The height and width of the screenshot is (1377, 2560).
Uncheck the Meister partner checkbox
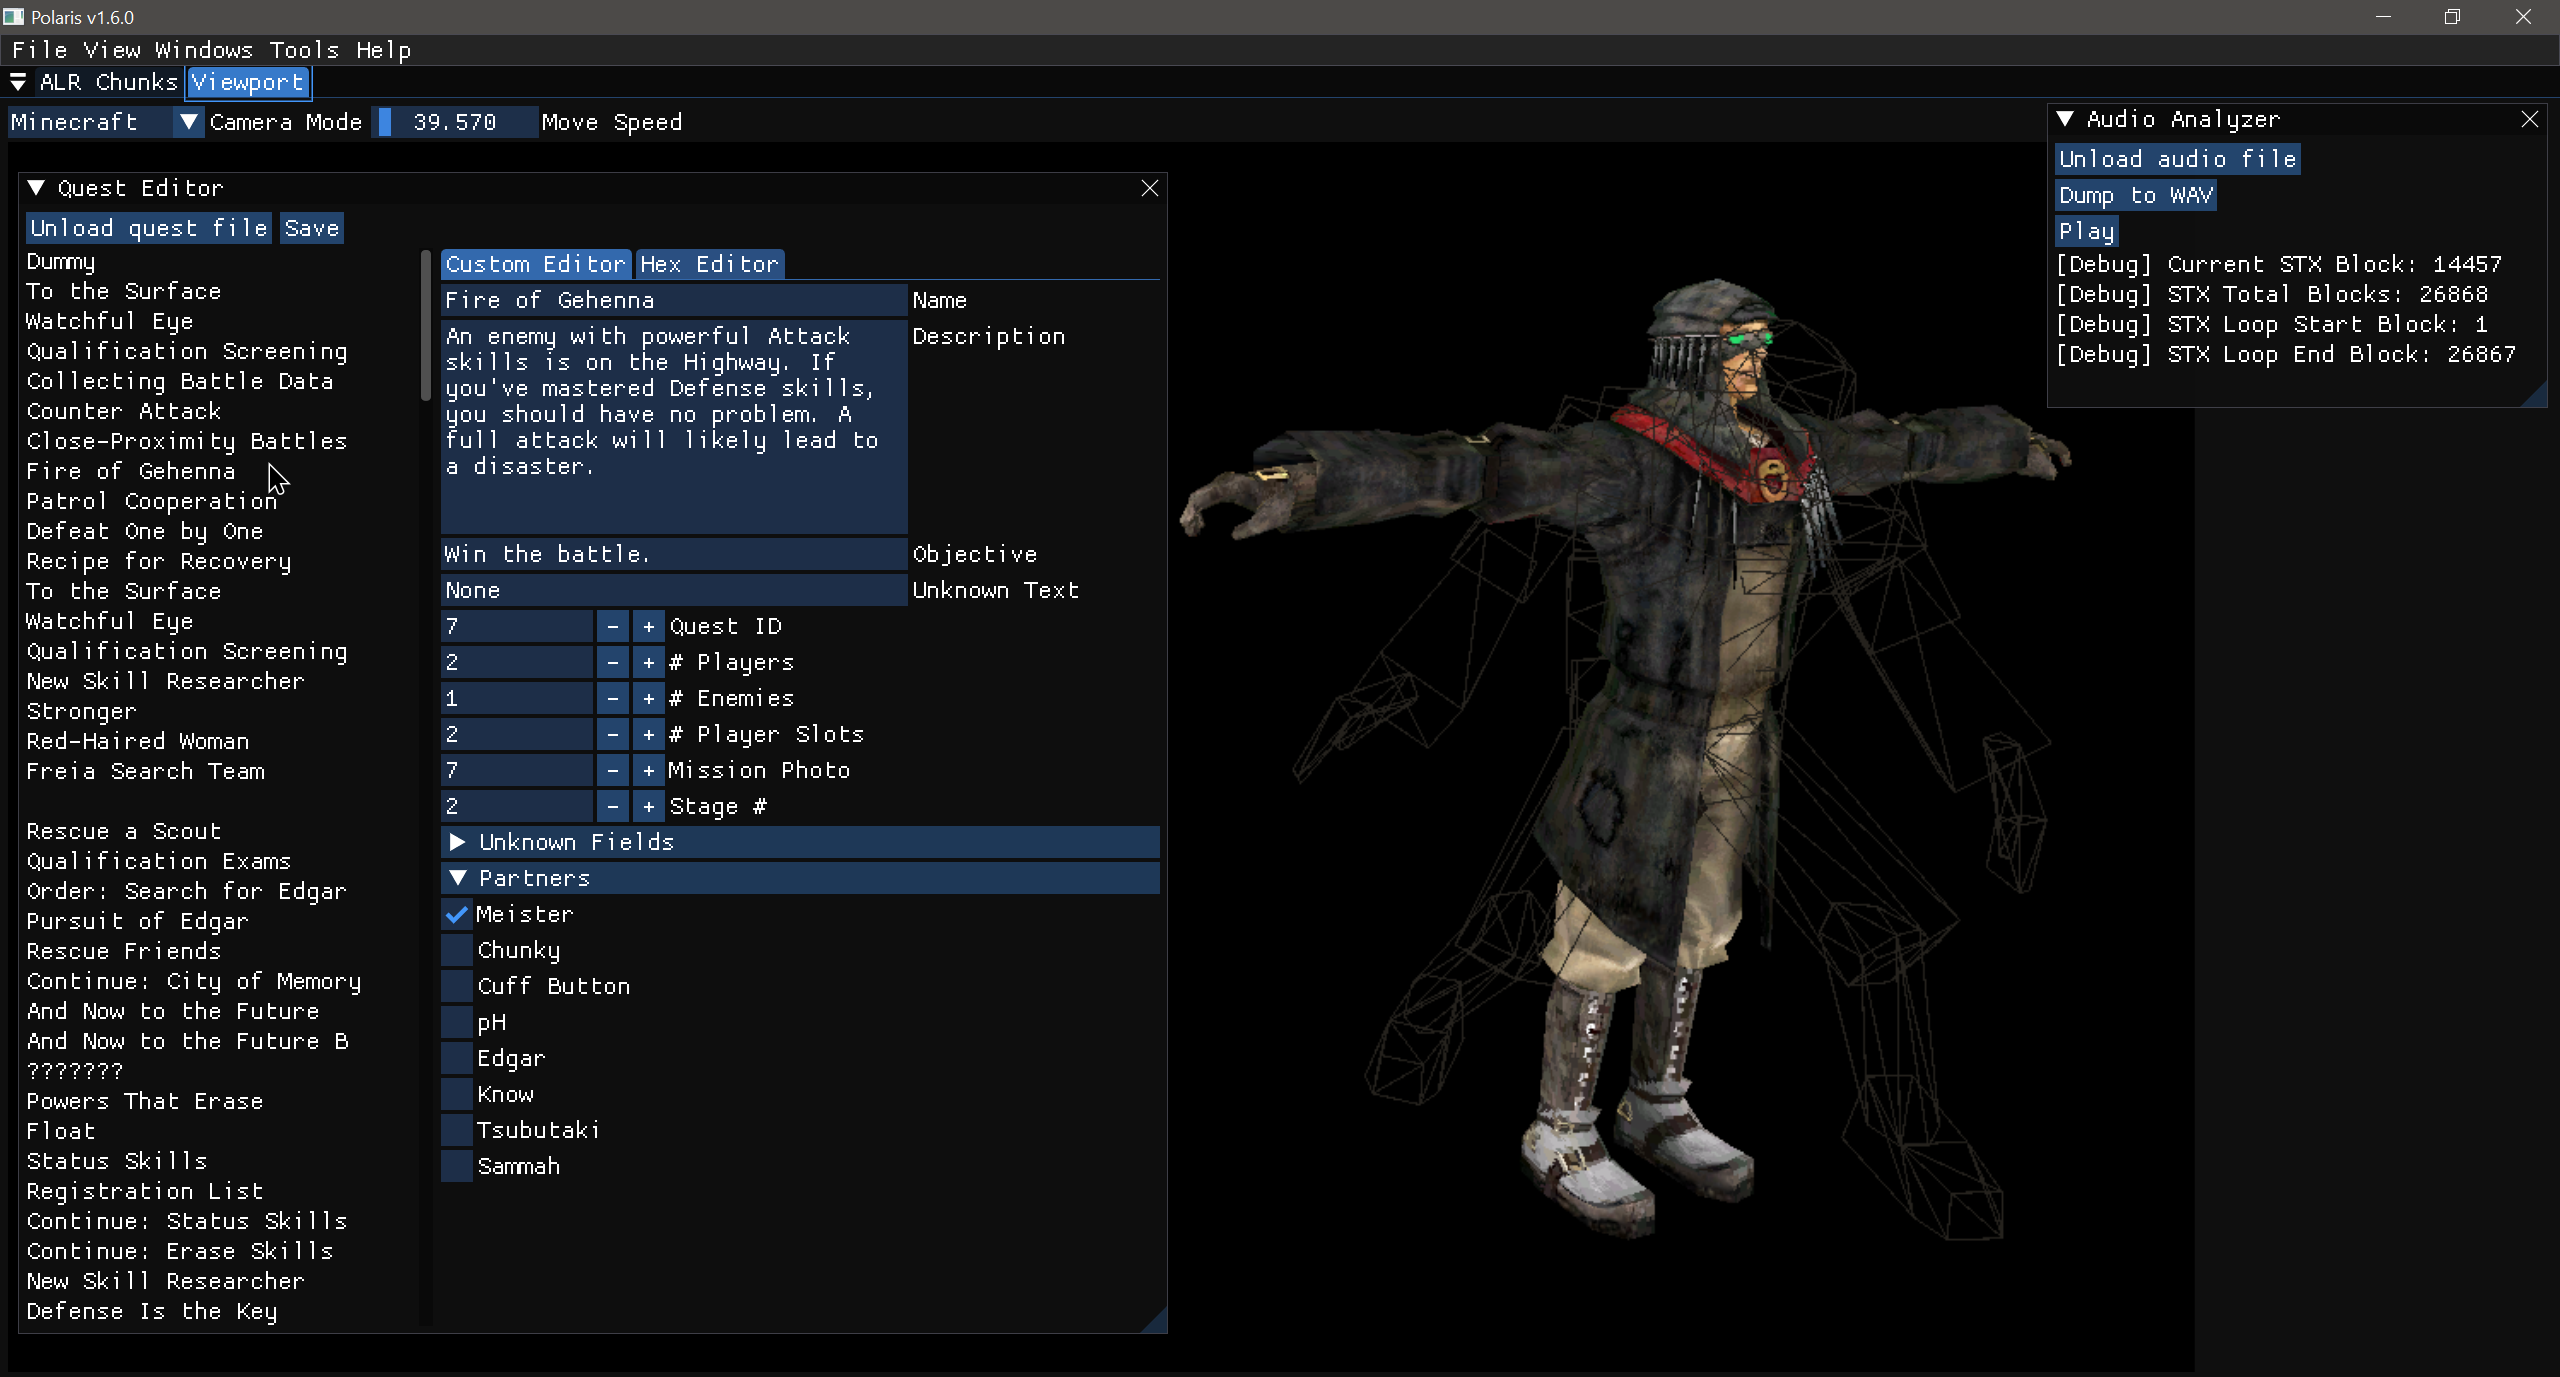click(x=457, y=914)
